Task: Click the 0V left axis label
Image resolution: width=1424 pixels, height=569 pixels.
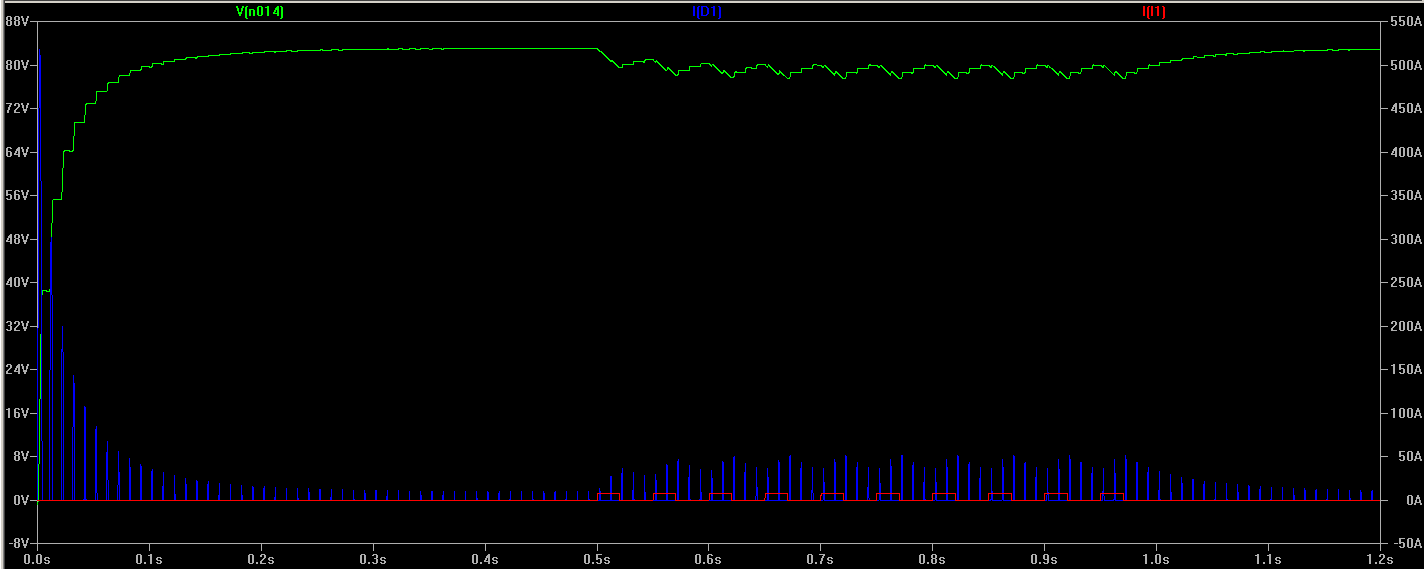Action: 20,500
